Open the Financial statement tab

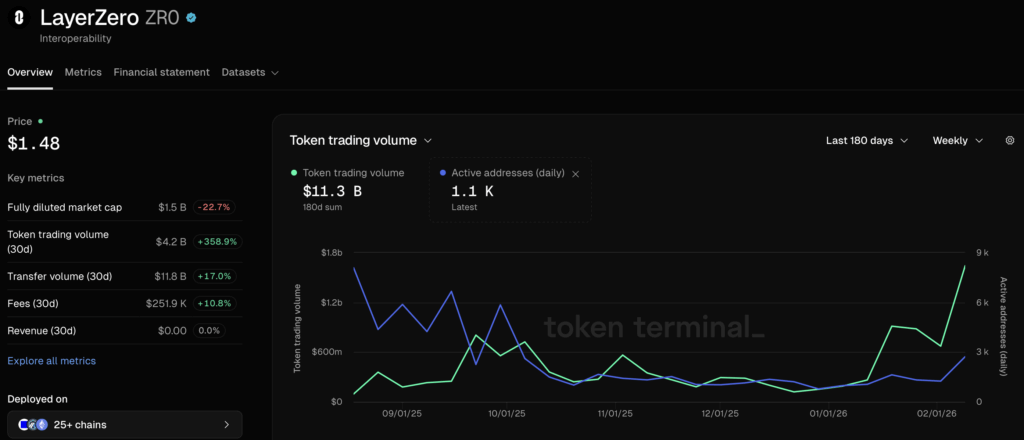(161, 72)
